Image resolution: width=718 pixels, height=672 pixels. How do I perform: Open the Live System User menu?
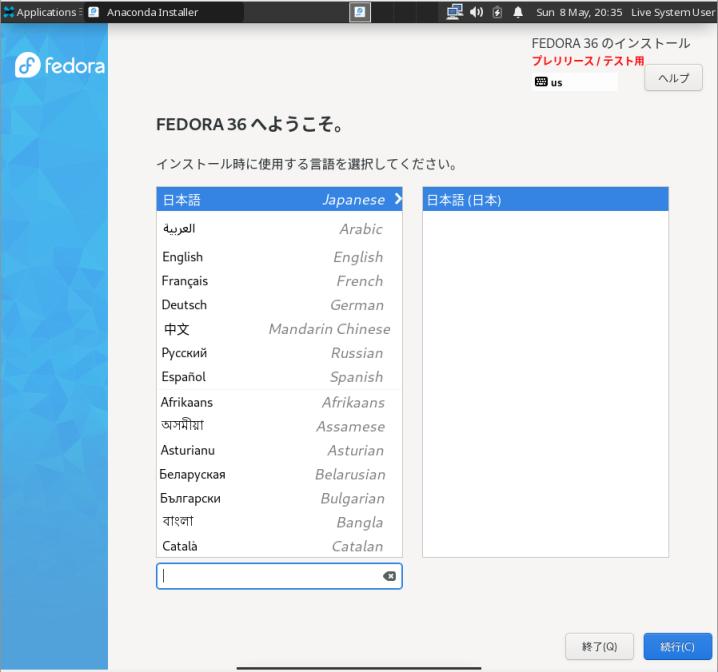click(x=672, y=12)
